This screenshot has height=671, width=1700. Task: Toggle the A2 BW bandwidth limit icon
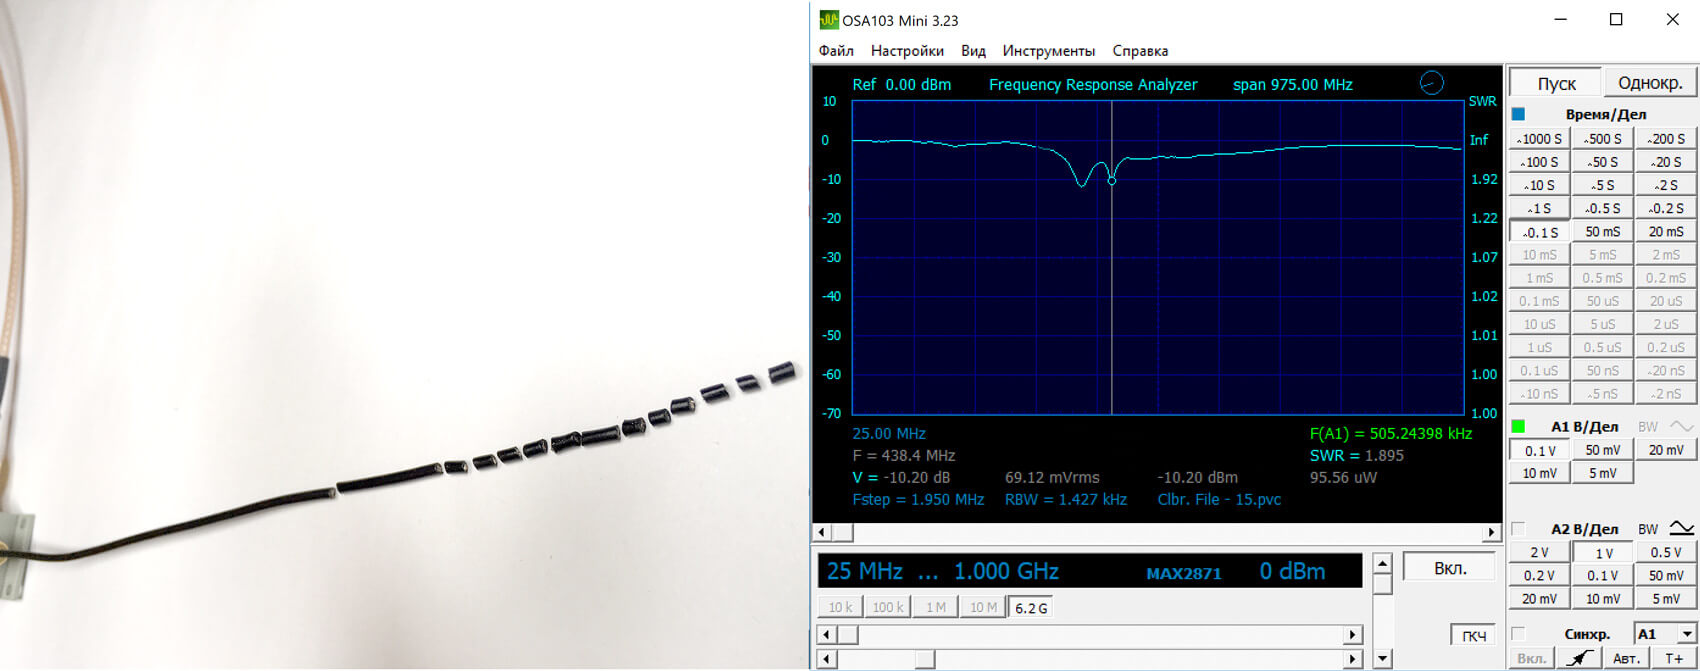point(1681,528)
